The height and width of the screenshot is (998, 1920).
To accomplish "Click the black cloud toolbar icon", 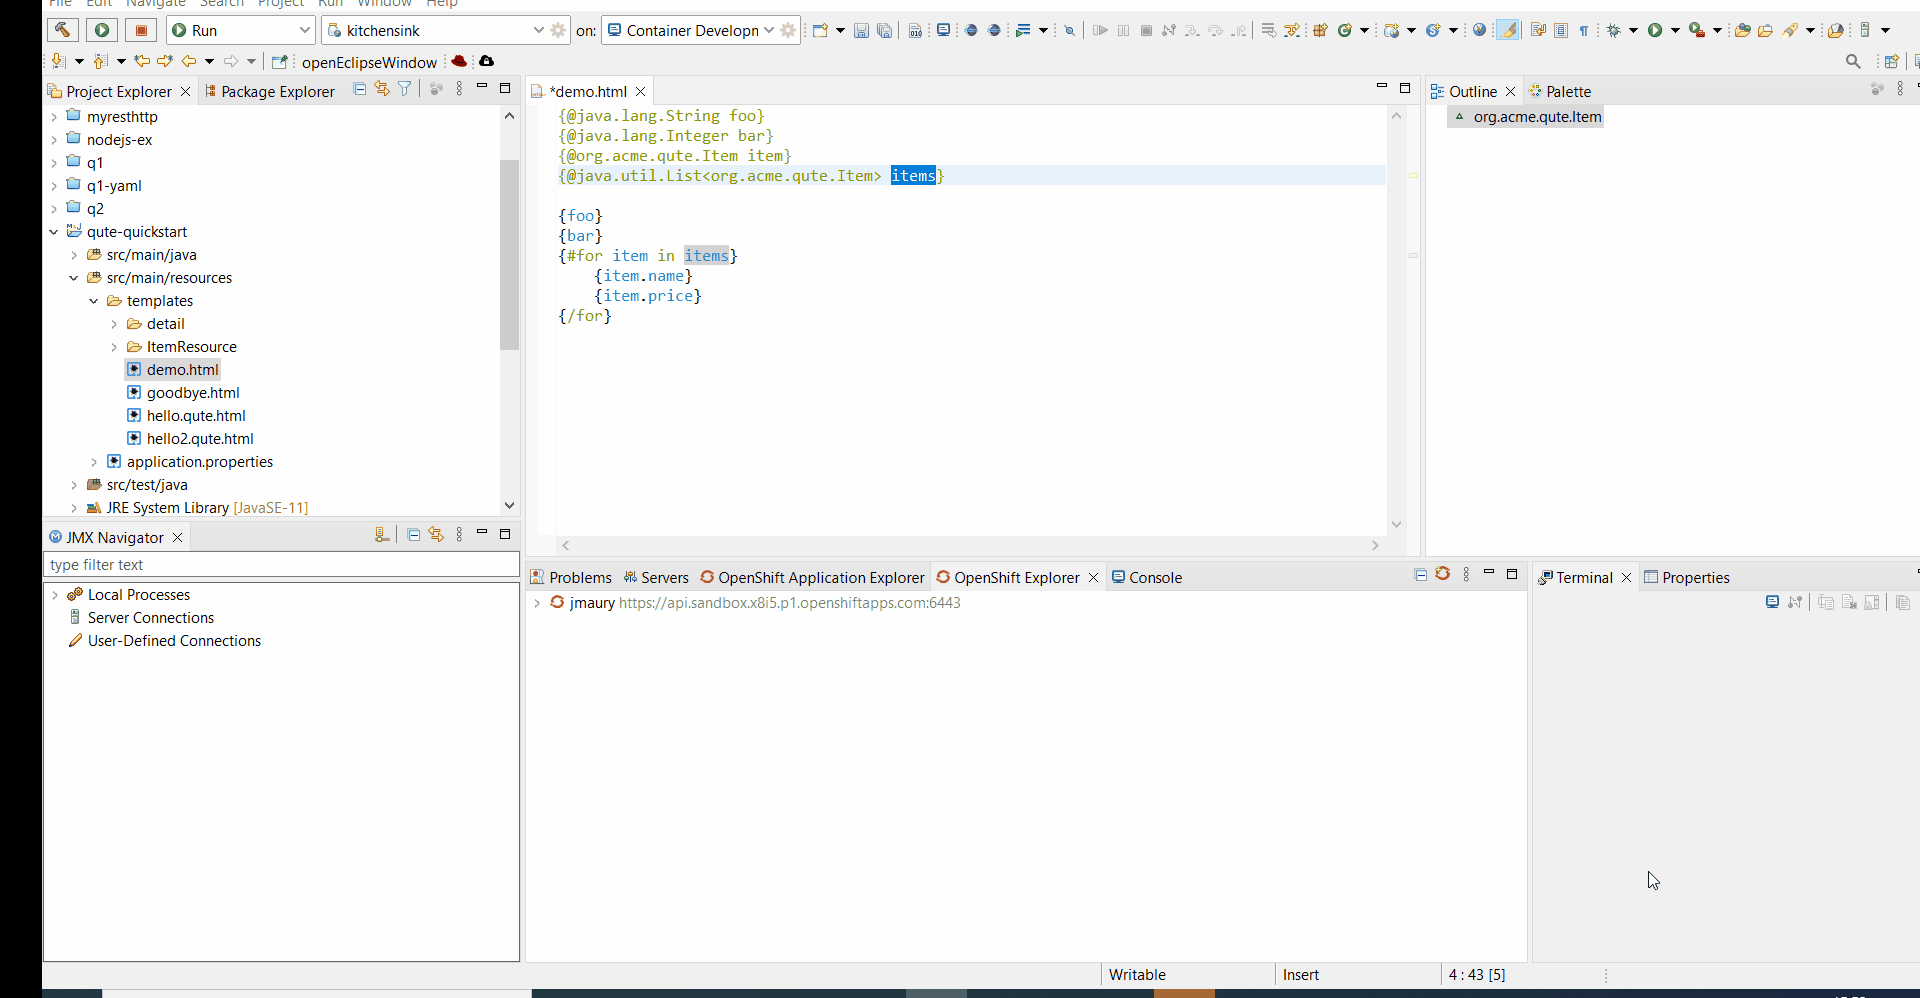I will (x=486, y=61).
